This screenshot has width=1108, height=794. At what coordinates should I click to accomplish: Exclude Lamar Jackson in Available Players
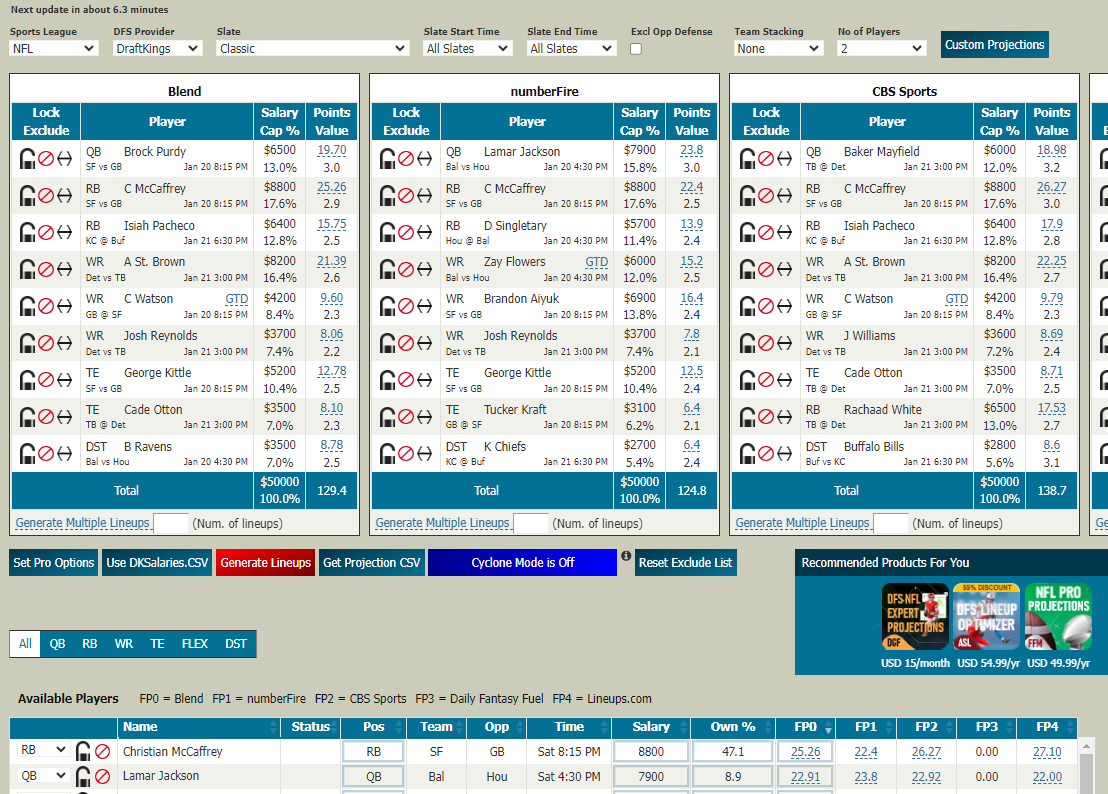(x=102, y=776)
